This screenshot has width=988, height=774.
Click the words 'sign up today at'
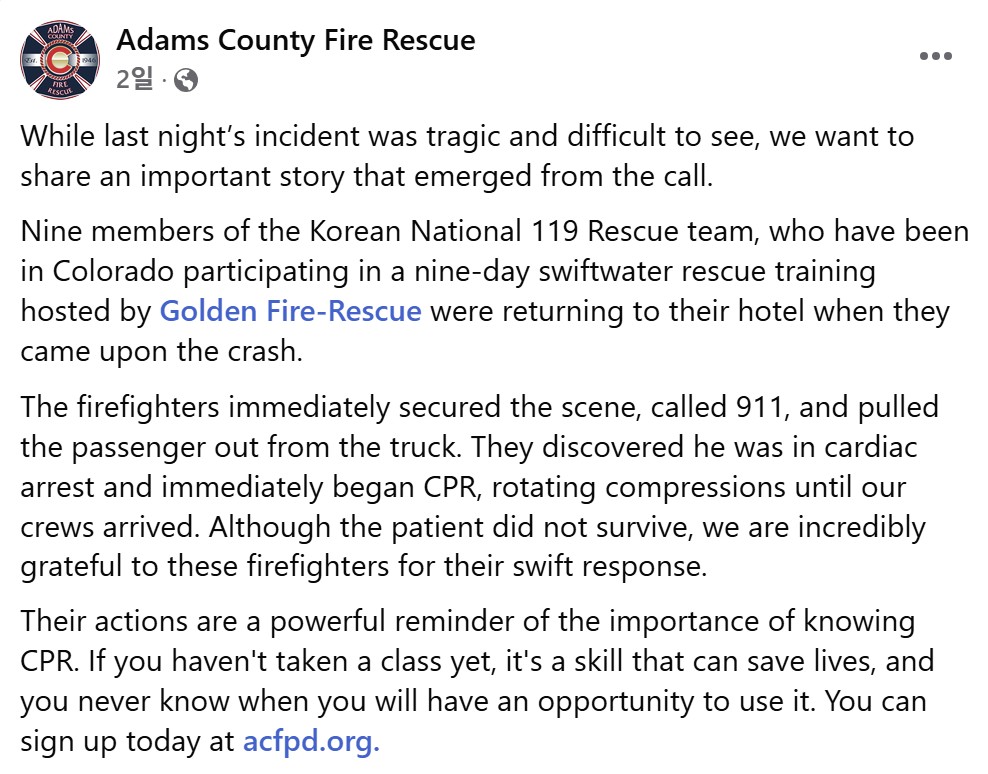[127, 742]
